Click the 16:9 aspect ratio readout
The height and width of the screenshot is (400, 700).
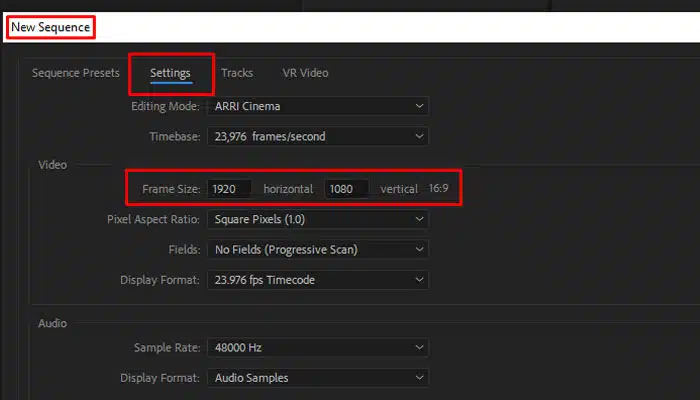(x=438, y=188)
